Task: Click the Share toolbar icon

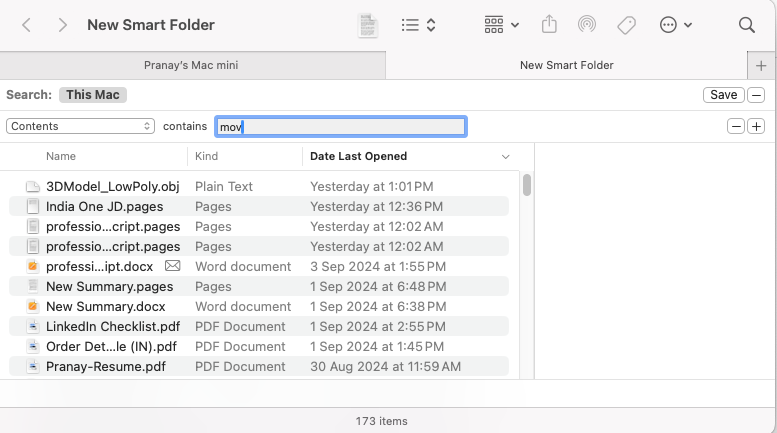Action: pyautogui.click(x=549, y=24)
